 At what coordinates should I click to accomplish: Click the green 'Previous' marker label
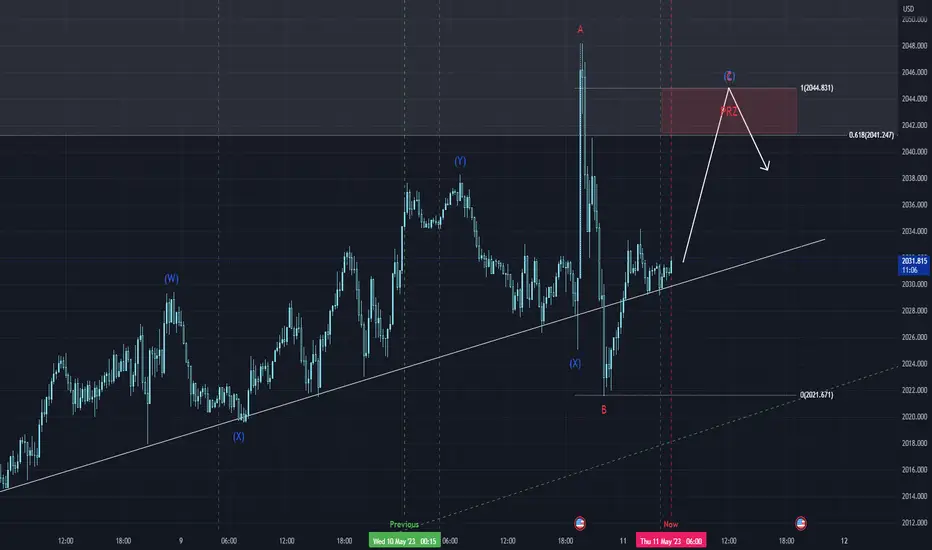click(x=404, y=524)
